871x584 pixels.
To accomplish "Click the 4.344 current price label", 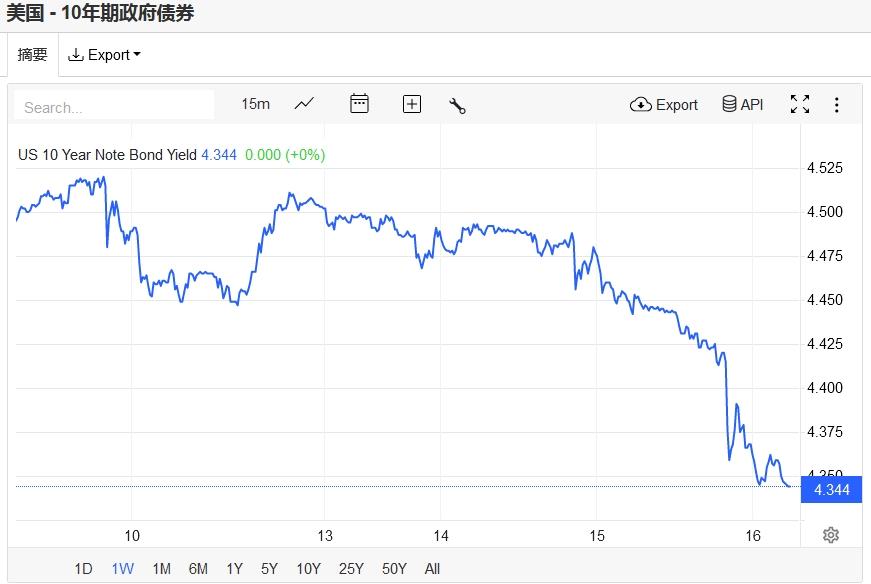I will point(831,490).
